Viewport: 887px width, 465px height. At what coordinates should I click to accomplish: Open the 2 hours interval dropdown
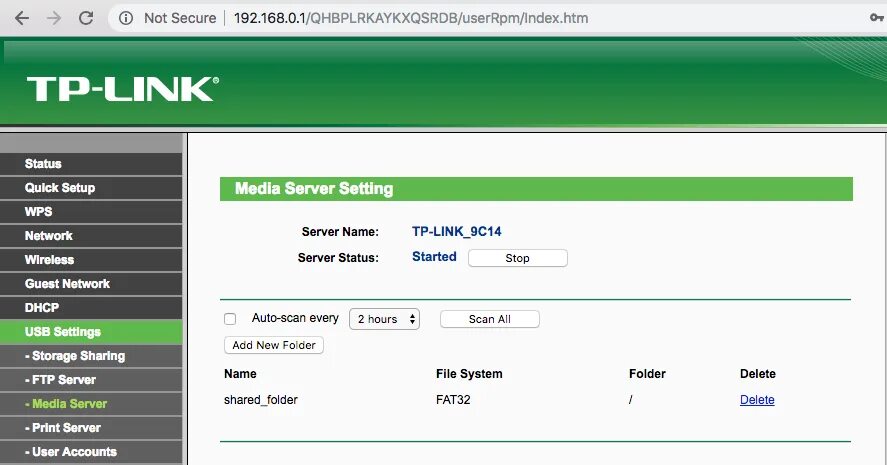[384, 319]
